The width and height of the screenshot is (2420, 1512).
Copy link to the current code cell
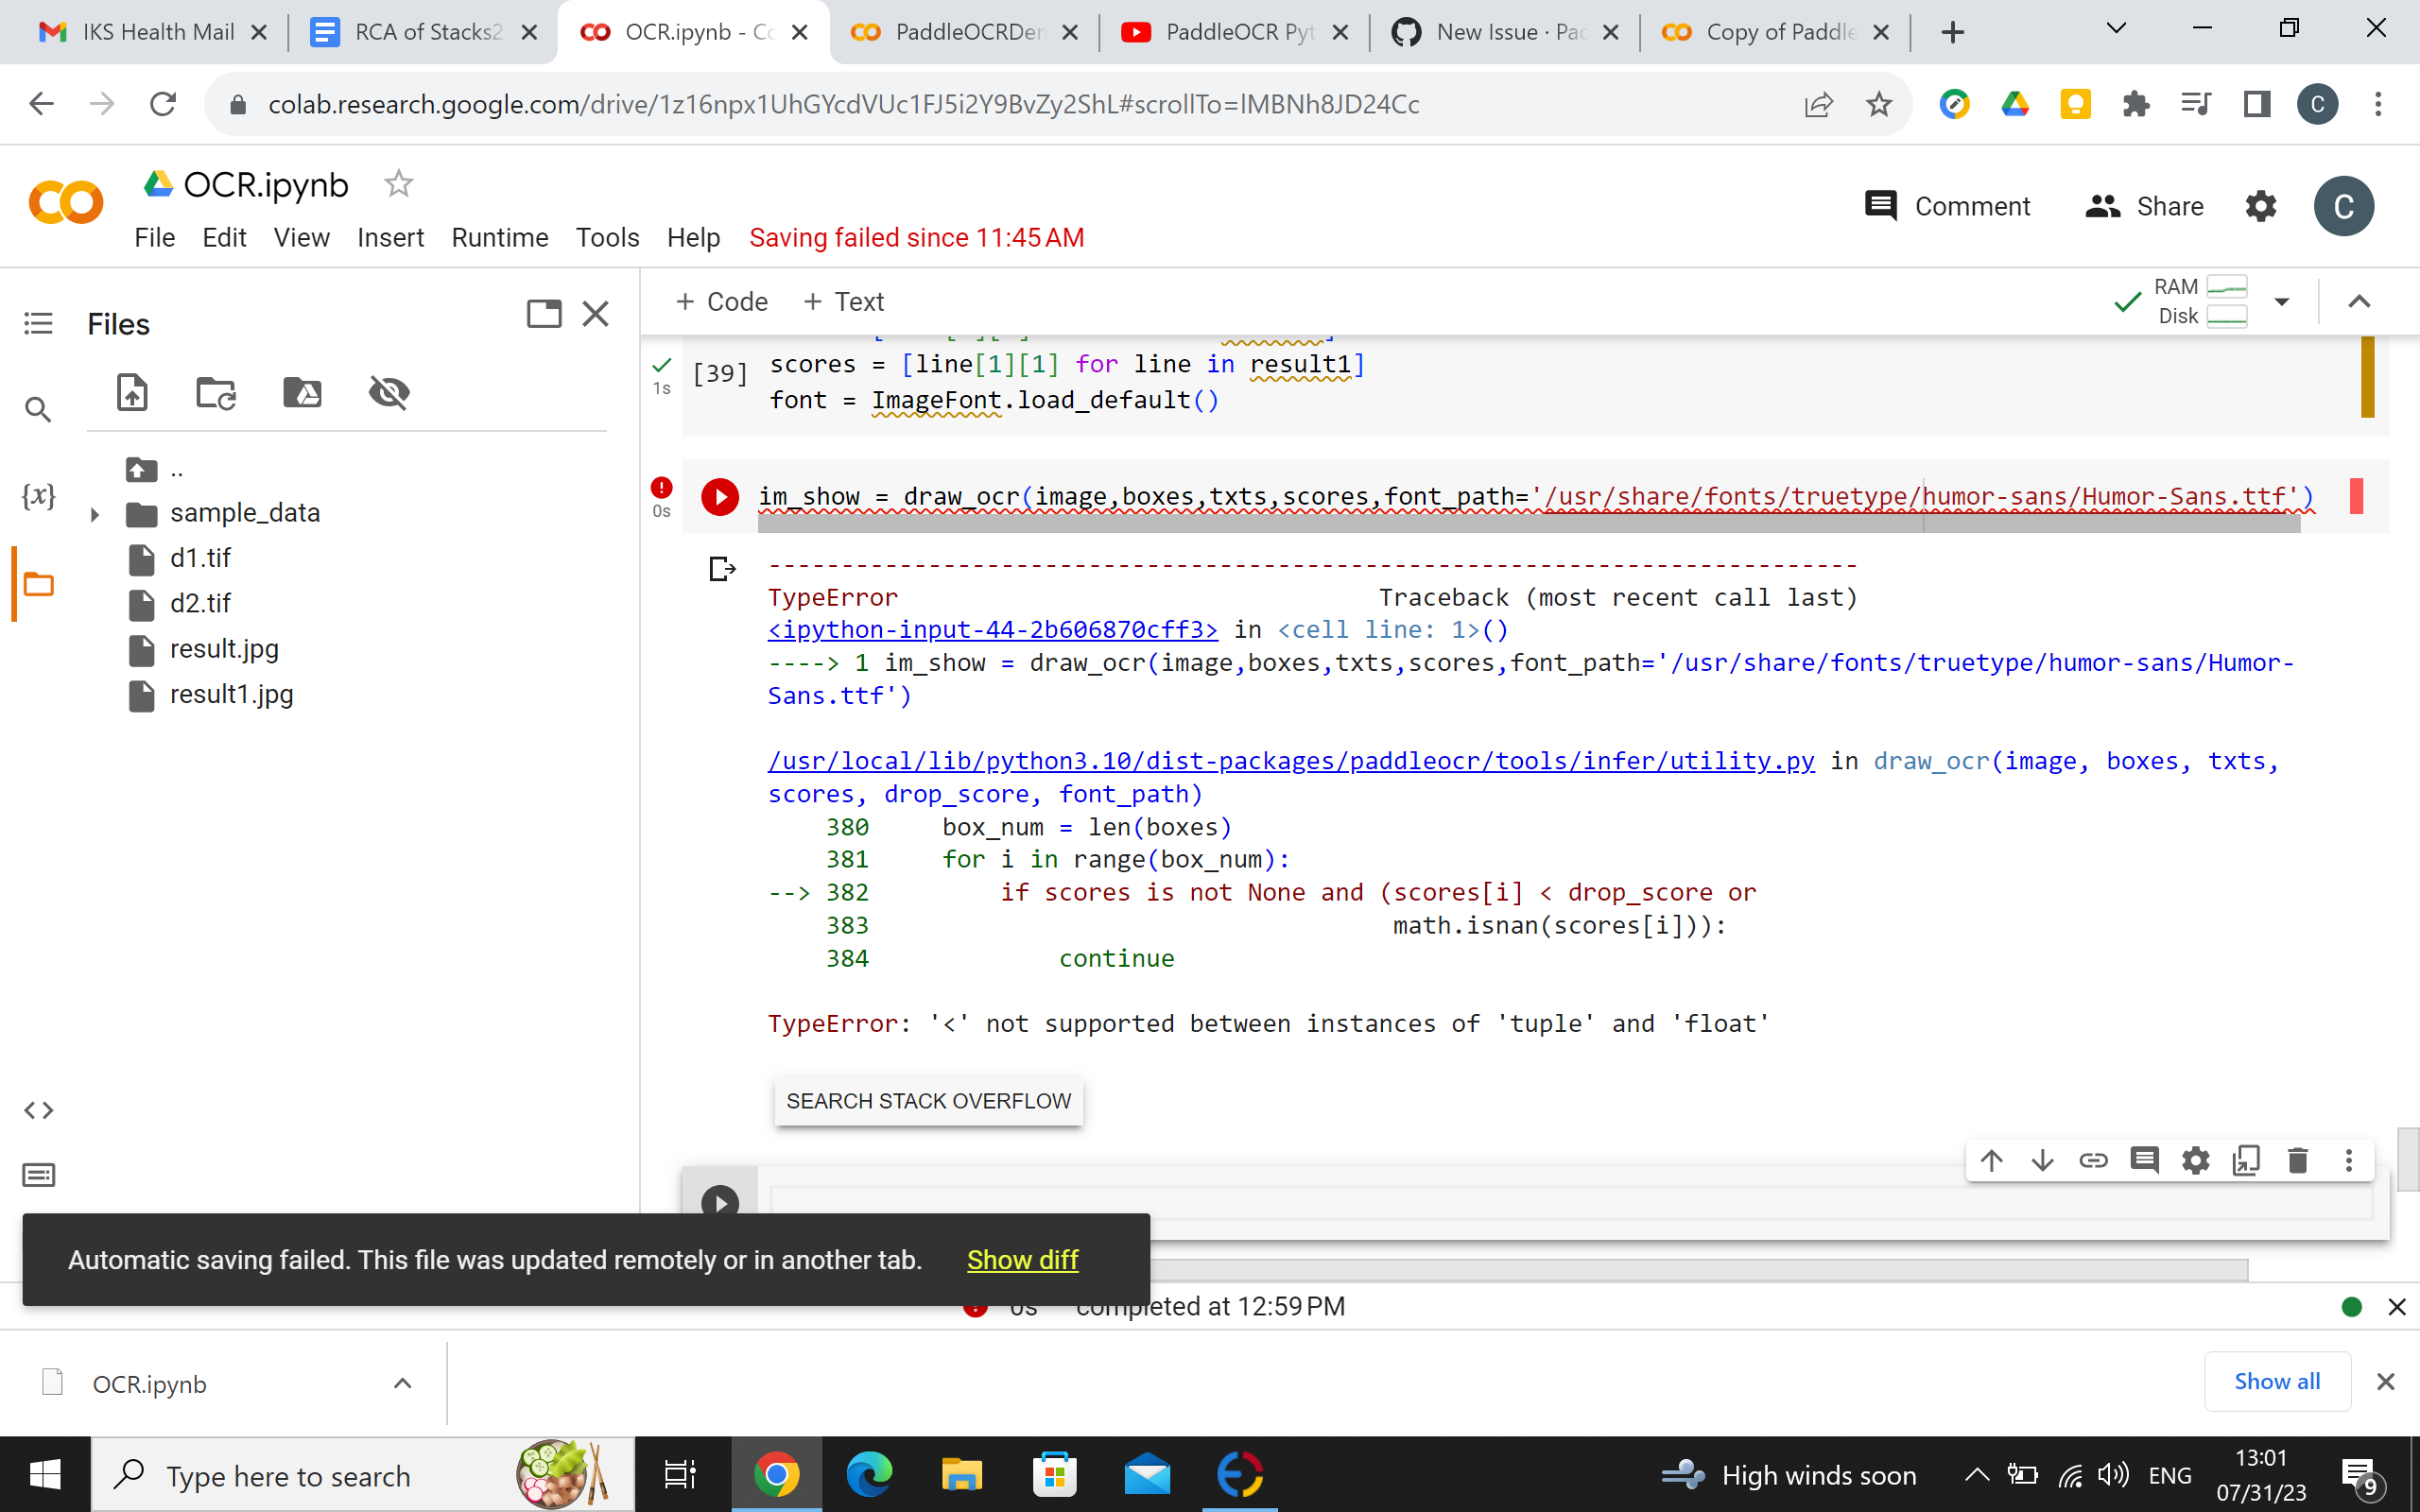[x=2093, y=1160]
